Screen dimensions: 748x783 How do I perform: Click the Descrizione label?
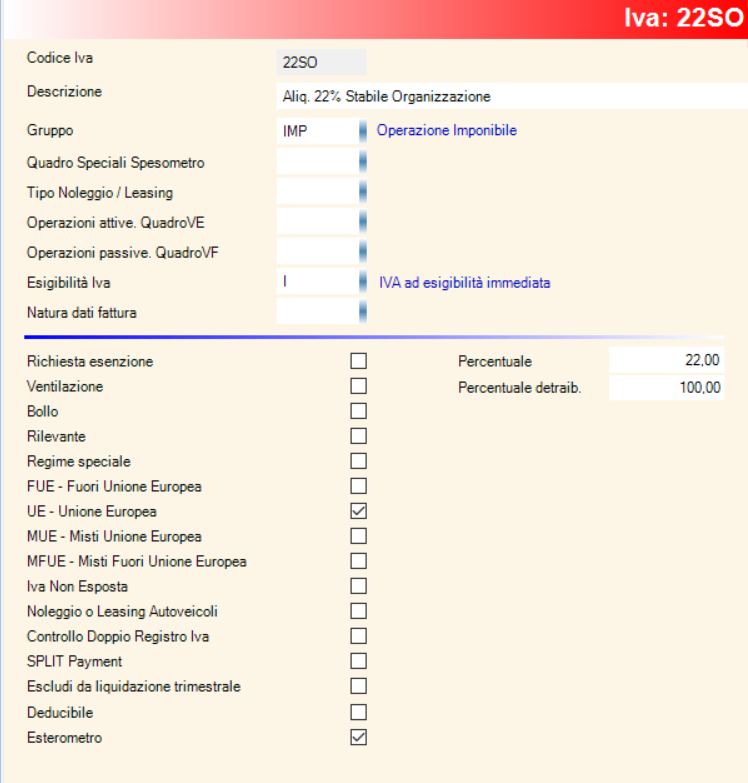(64, 92)
